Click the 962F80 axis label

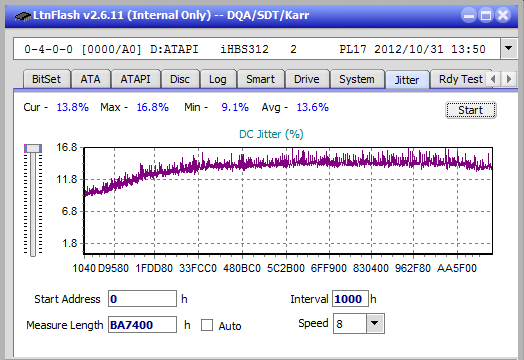[413, 268]
